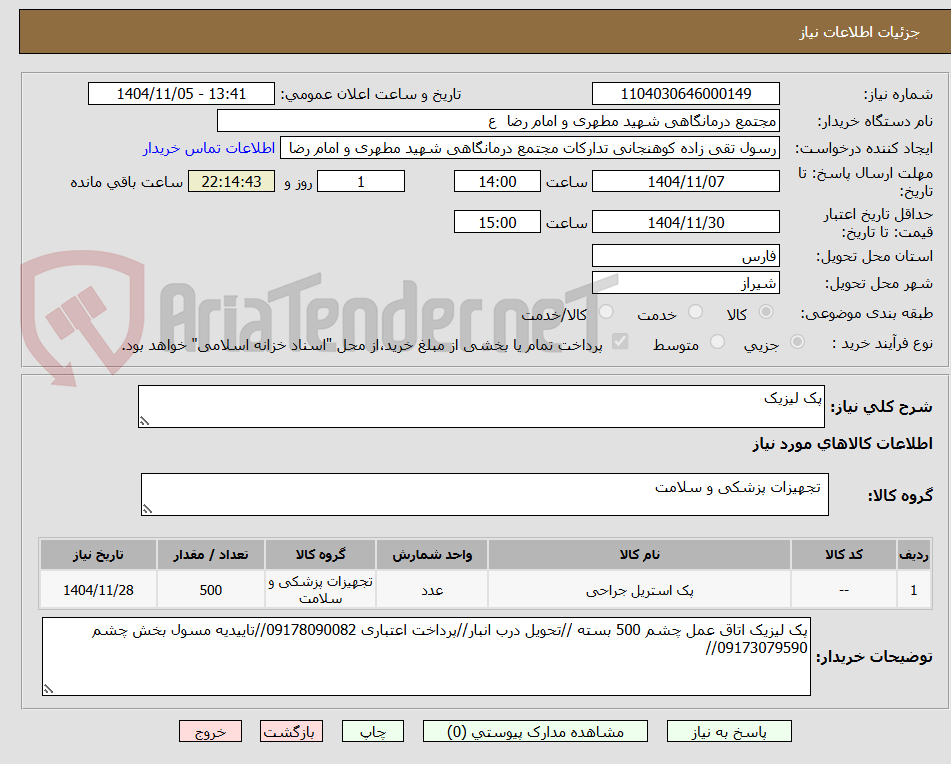Click resize handle of توضیحات خریدار textarea
Image resolution: width=951 pixels, height=764 pixels.
48,689
